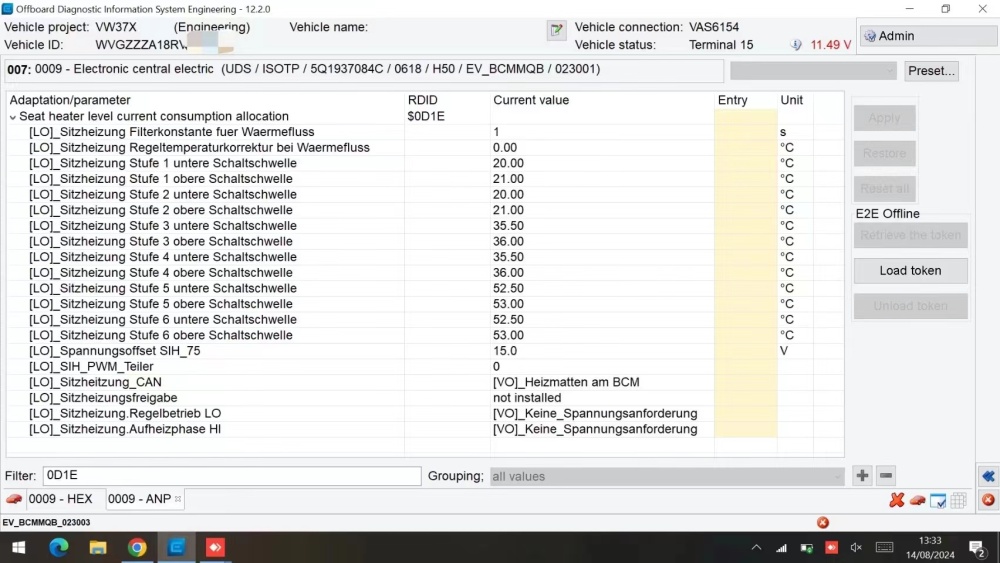This screenshot has width=1000, height=563.
Task: Click the red X icon in bottom toolbar
Action: pos(897,500)
